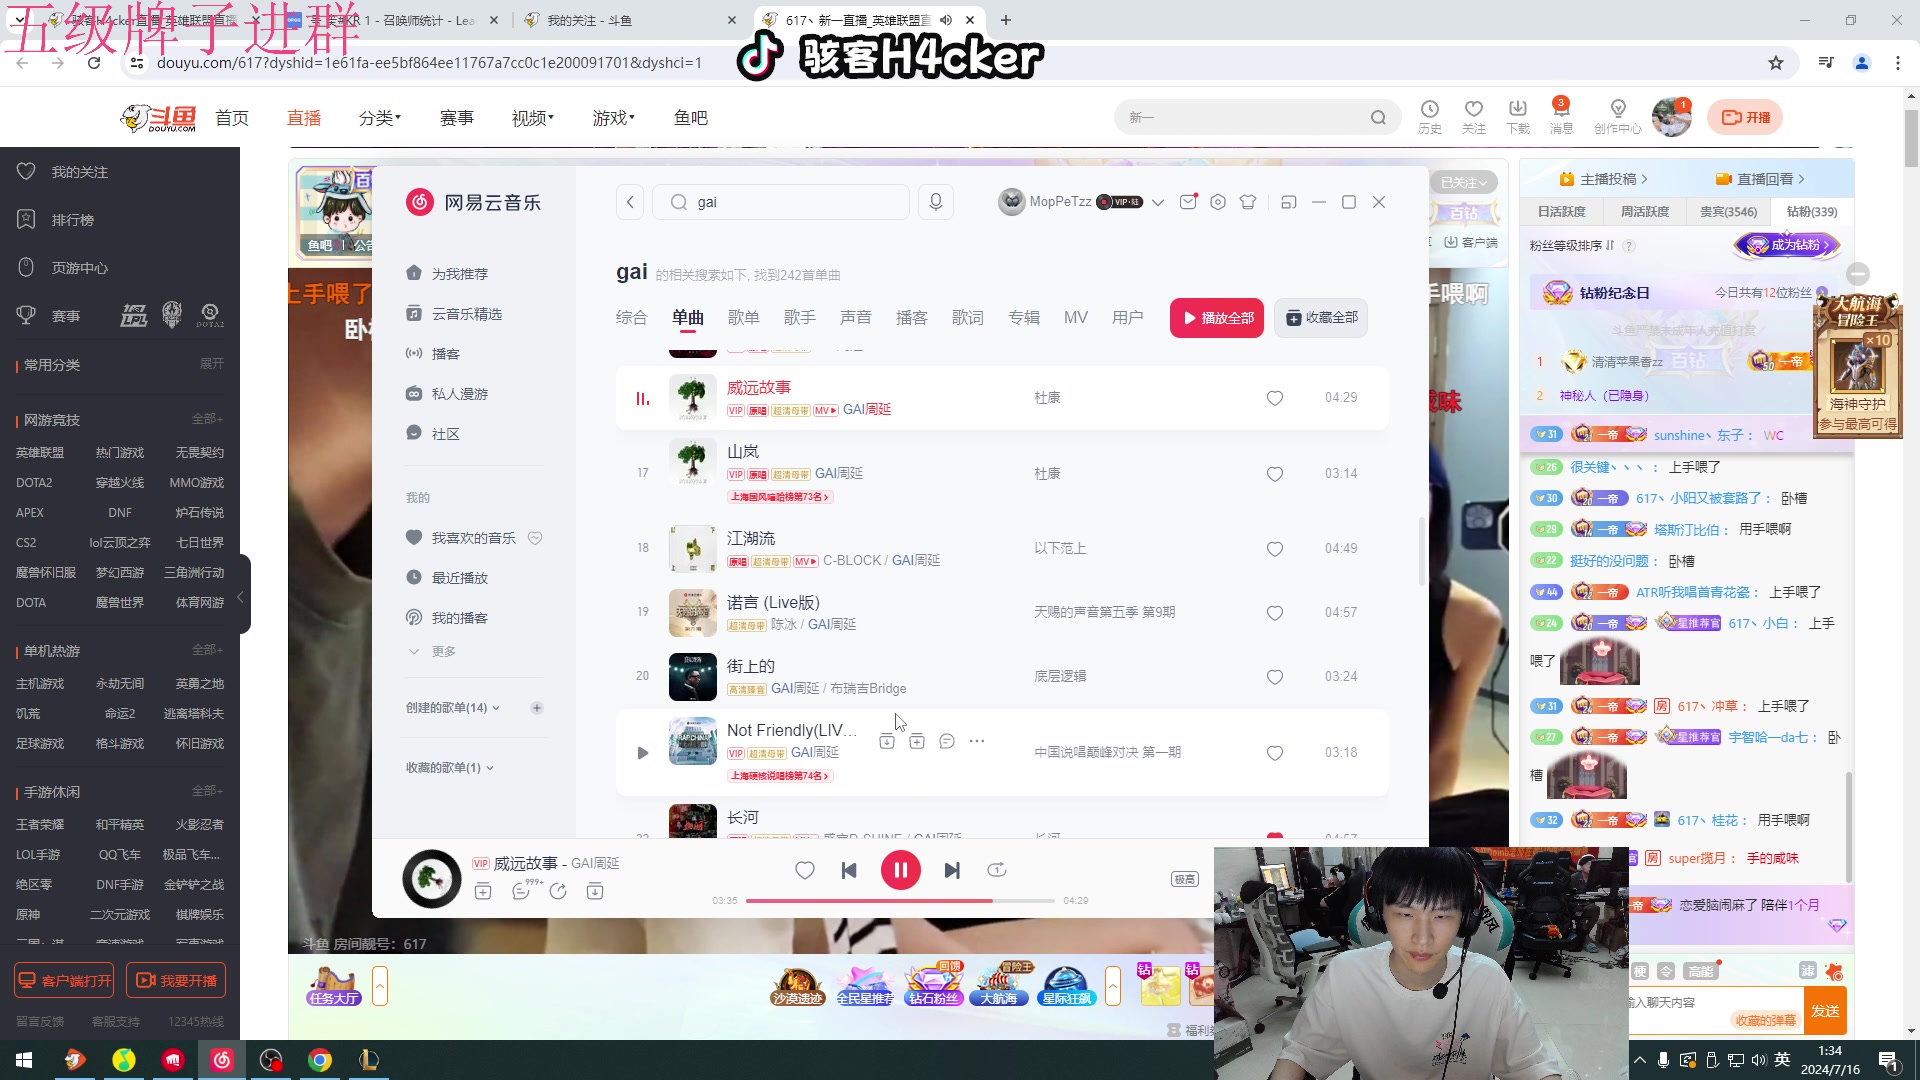Viewport: 1920px width, 1080px height.
Task: Add playing song to a playlist
Action: pyautogui.click(x=483, y=891)
